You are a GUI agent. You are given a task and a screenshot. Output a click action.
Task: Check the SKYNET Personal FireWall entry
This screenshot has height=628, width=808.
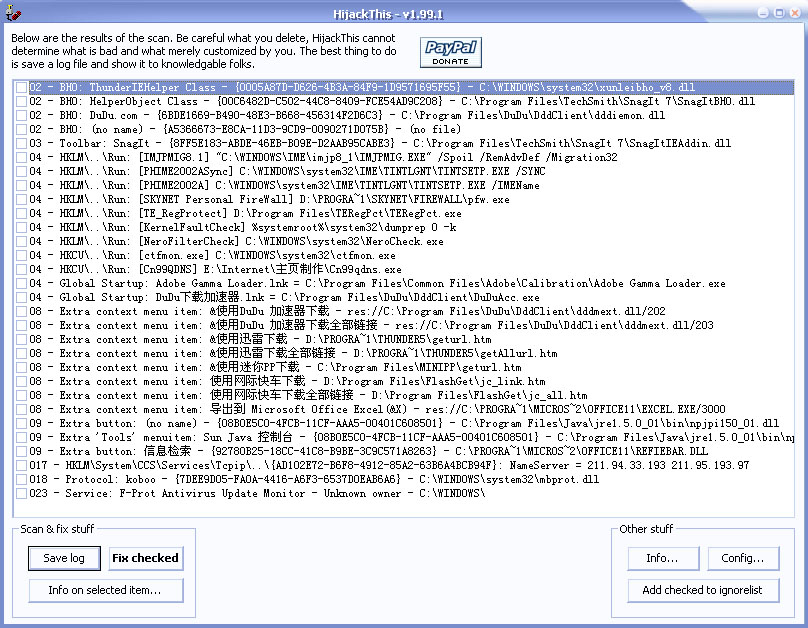(x=21, y=199)
